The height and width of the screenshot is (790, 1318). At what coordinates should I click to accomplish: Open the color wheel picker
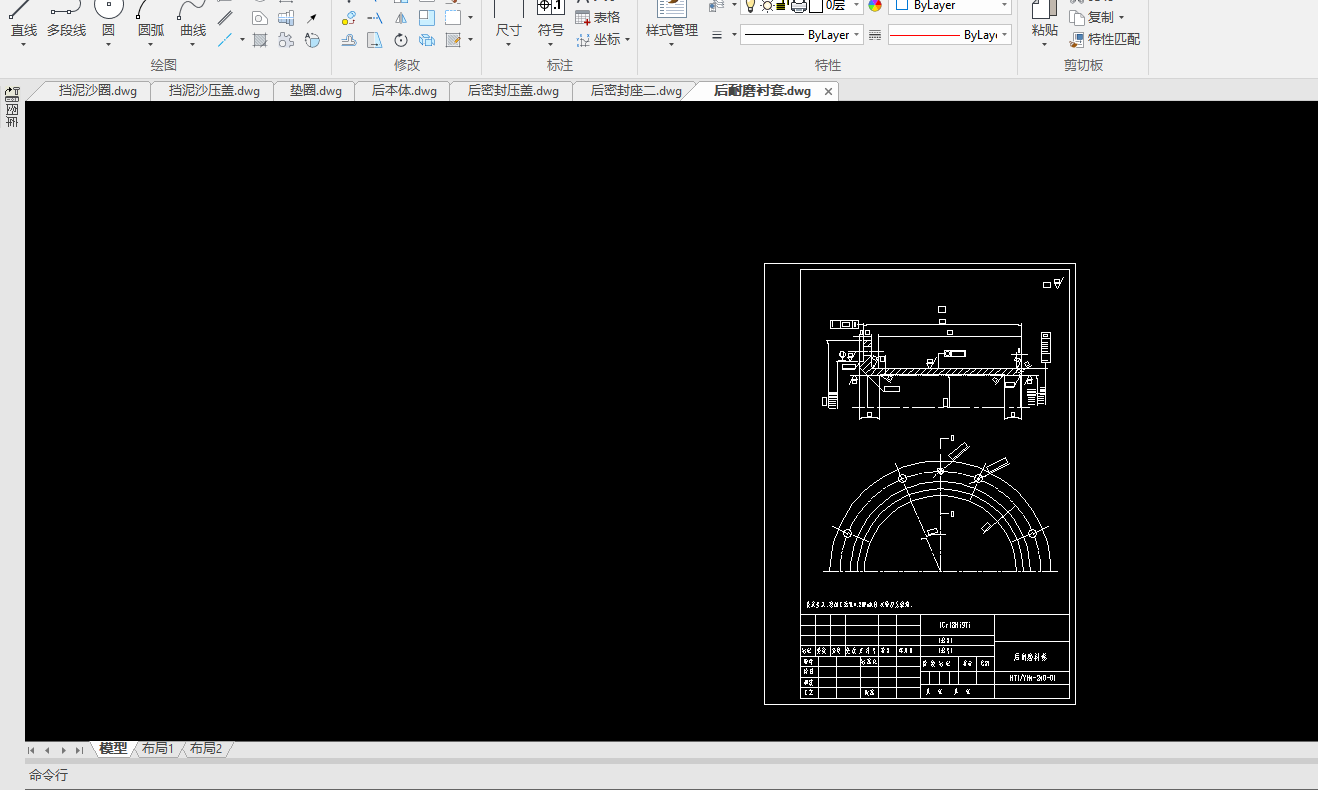(875, 6)
